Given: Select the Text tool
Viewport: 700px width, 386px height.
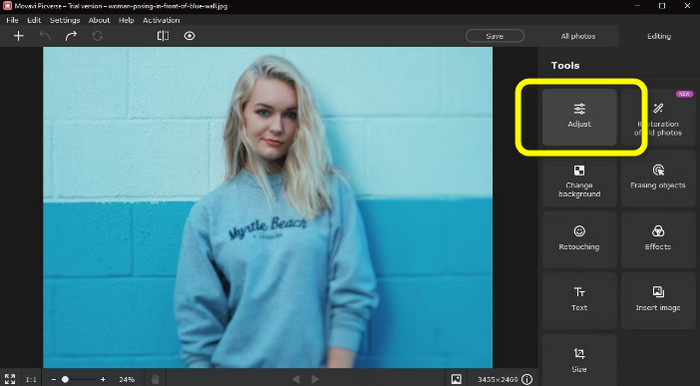Looking at the screenshot, I should [579, 301].
